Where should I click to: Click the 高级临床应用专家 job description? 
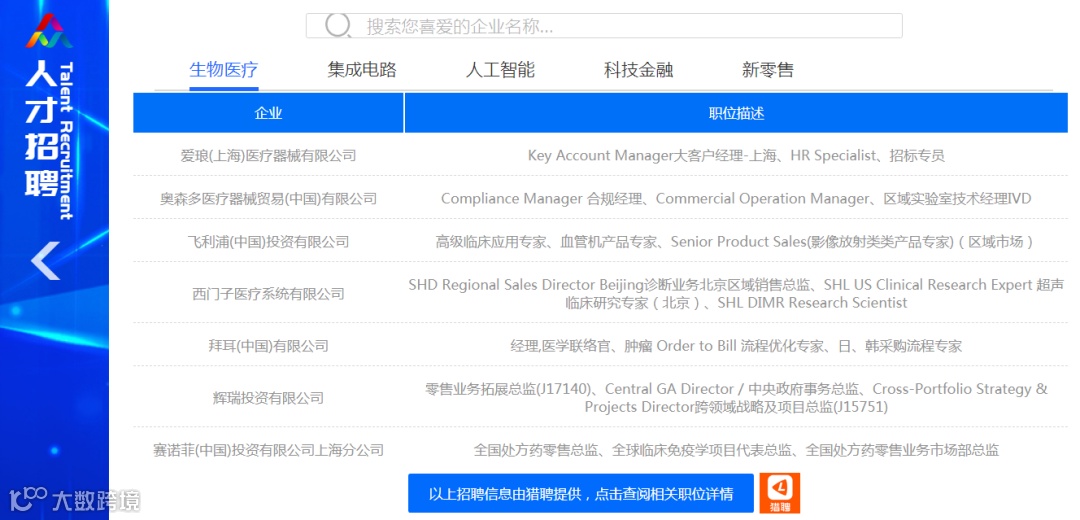736,242
